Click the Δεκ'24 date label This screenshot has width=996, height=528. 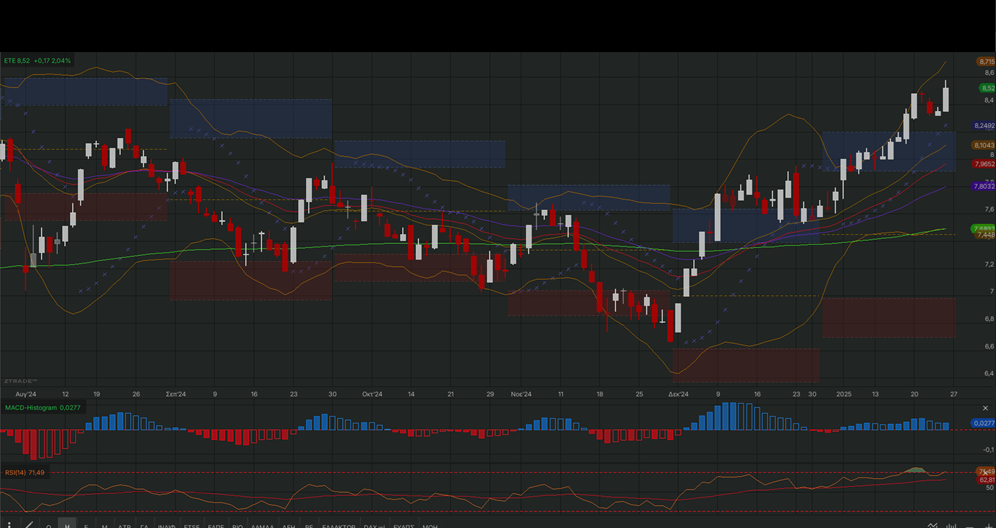678,395
